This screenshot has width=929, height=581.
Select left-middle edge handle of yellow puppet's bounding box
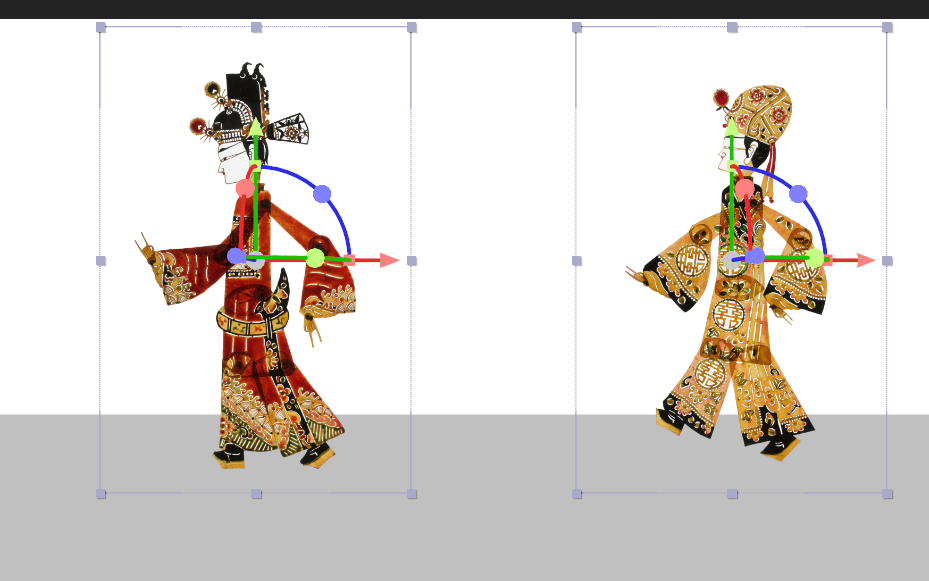577,261
